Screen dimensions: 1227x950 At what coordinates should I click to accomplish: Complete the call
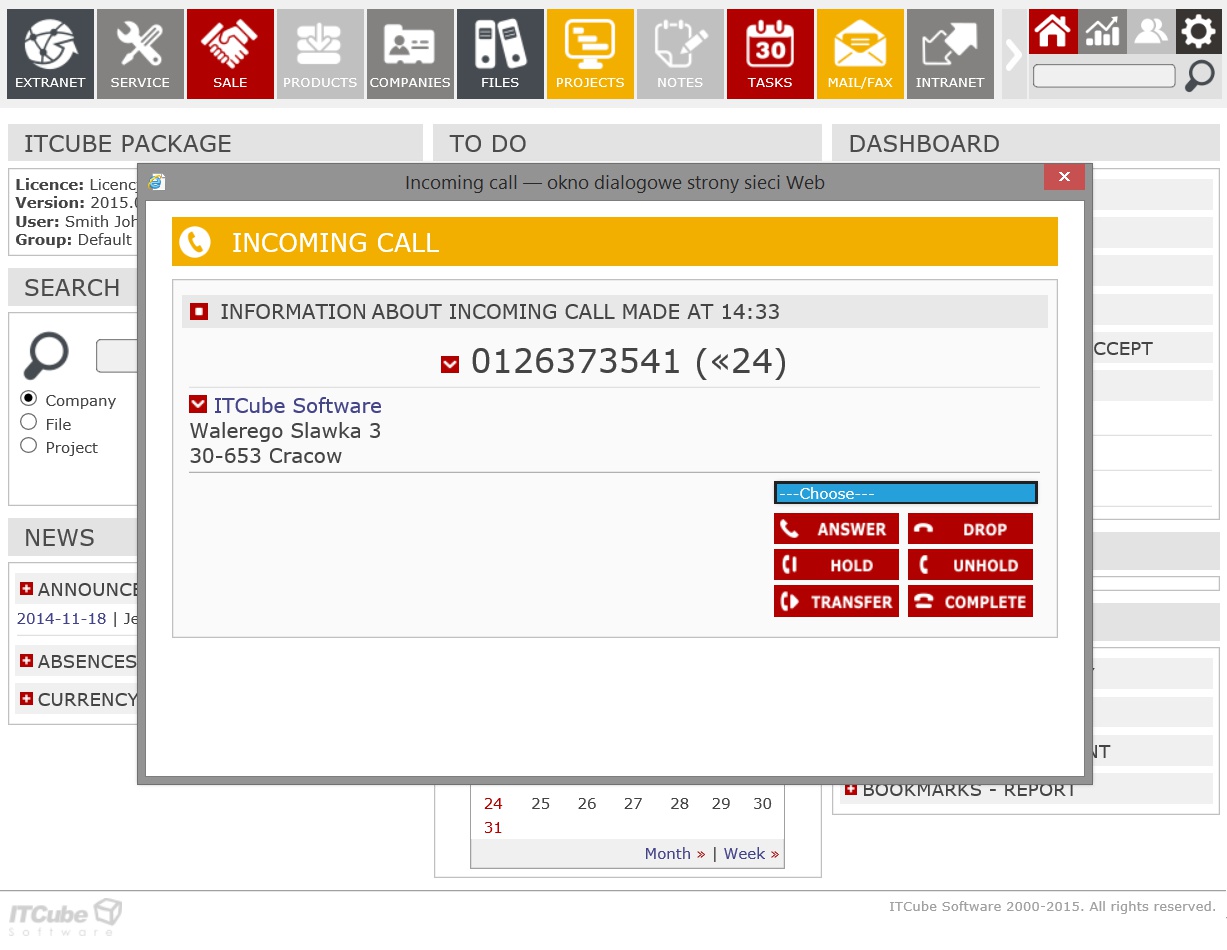coord(970,601)
